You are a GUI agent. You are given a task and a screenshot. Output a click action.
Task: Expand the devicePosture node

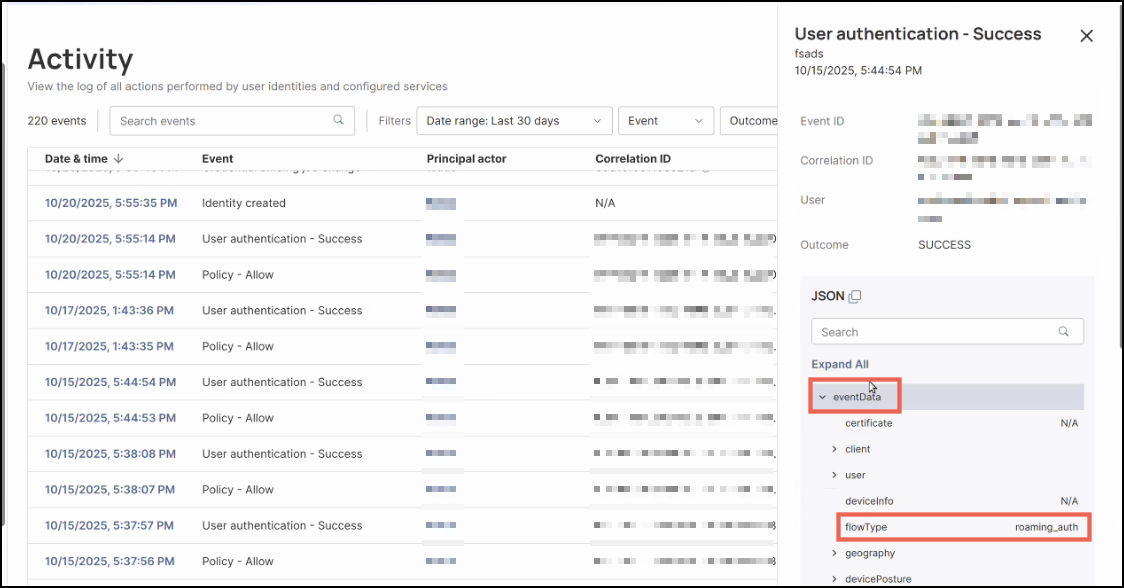[835, 579]
